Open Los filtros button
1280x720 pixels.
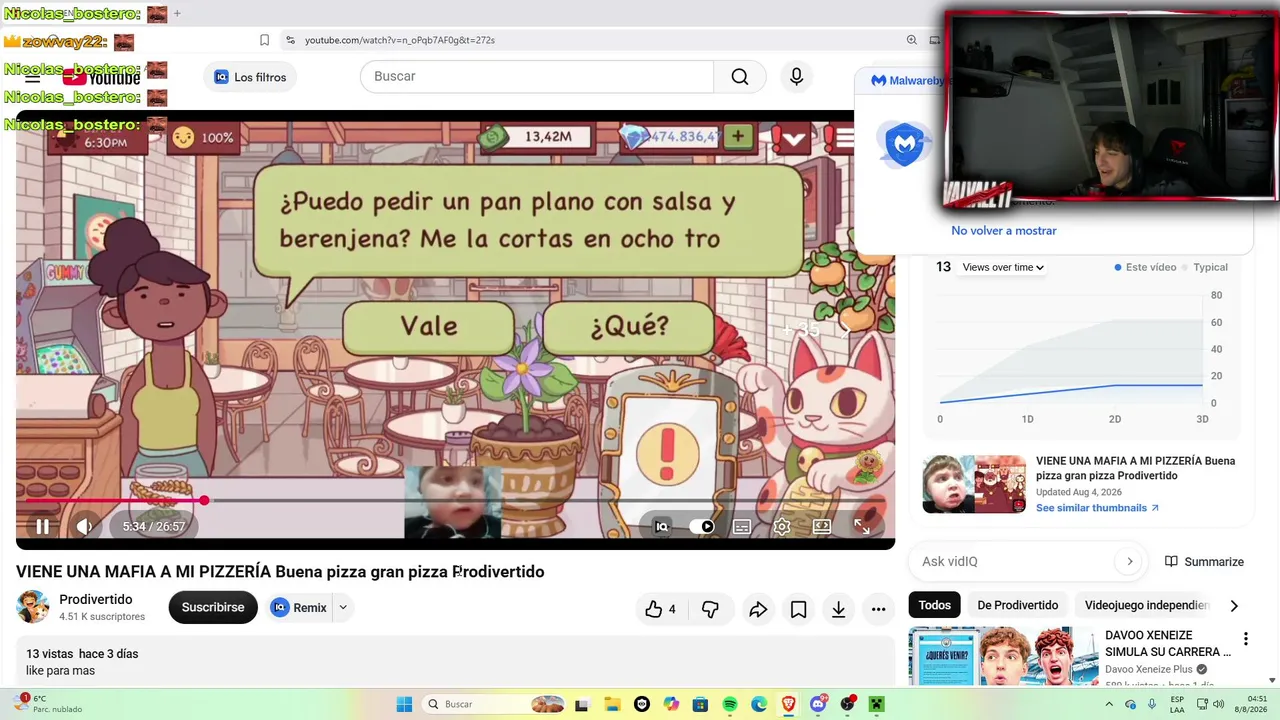pos(250,77)
